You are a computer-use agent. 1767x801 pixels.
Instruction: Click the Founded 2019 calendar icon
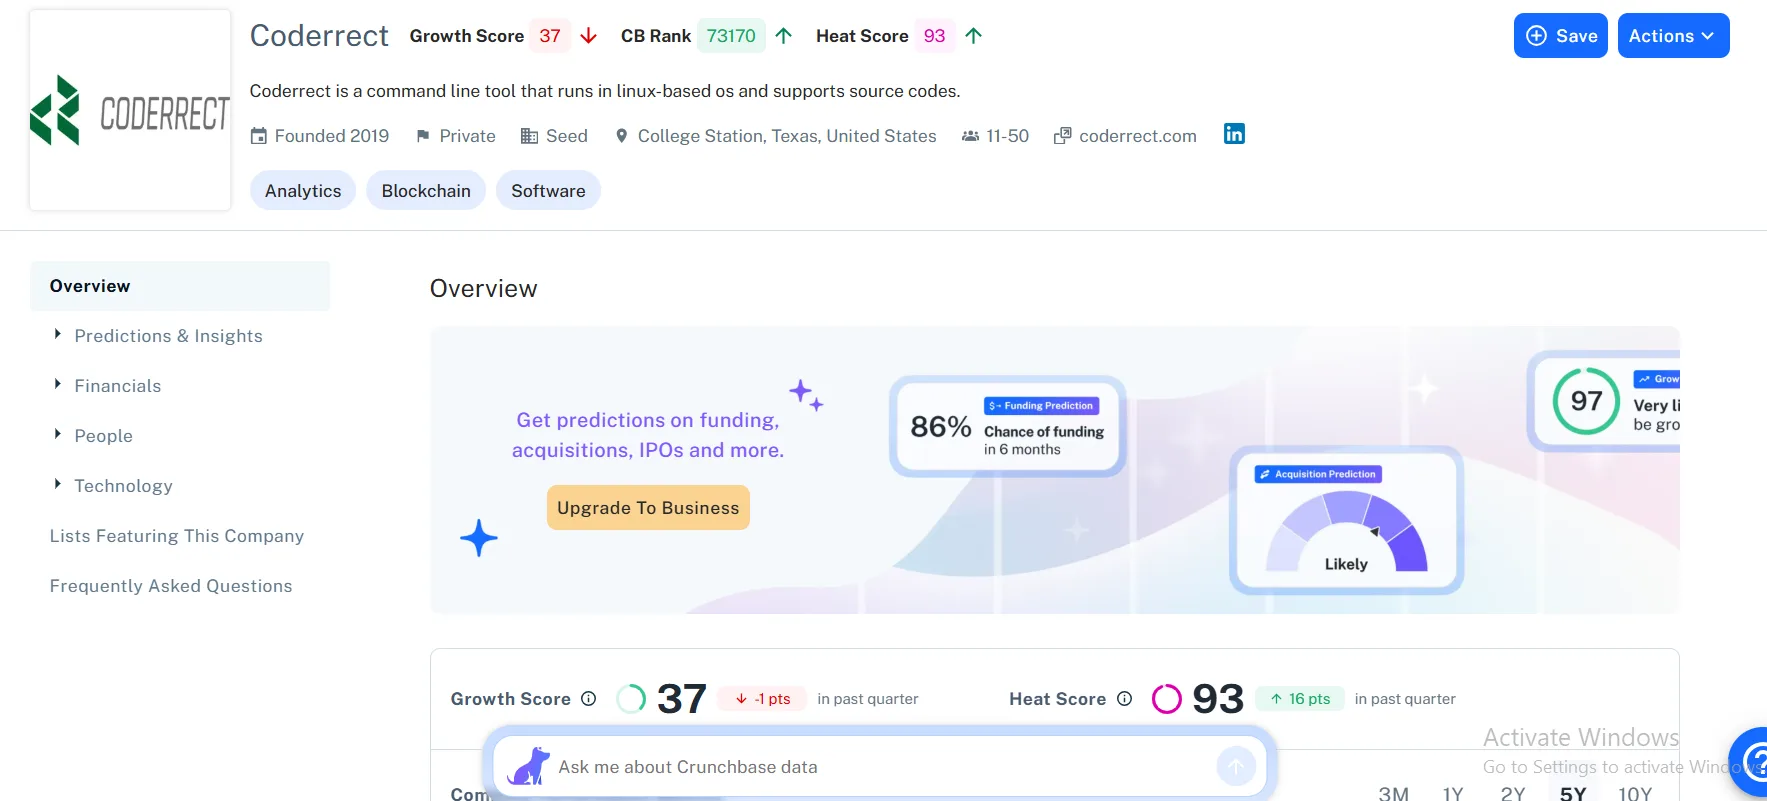259,136
